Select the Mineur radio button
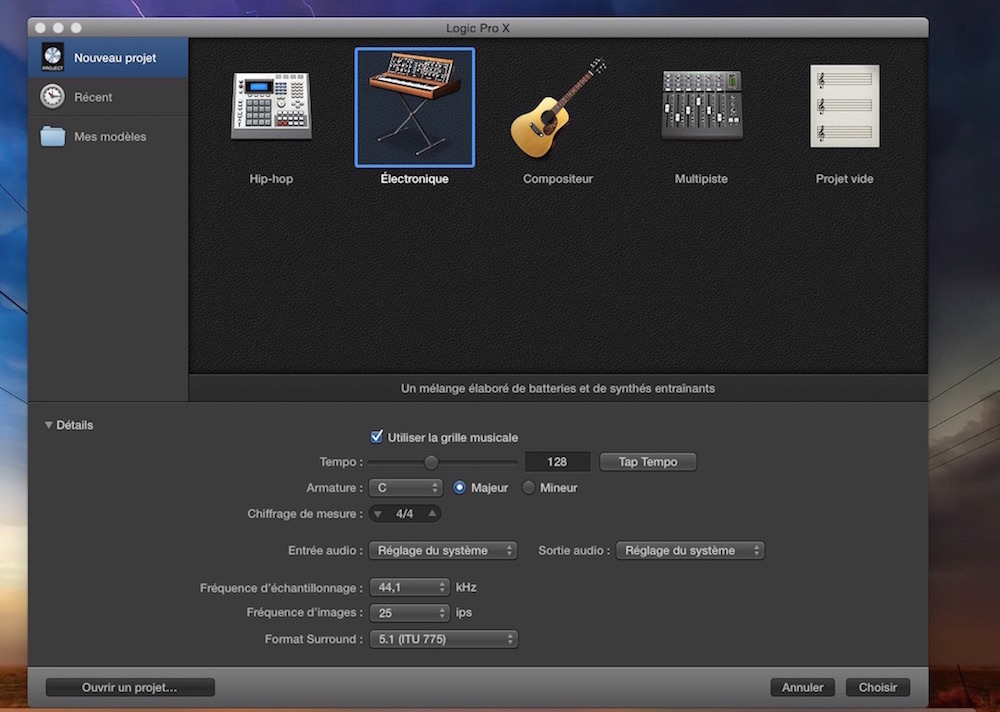The width and height of the screenshot is (1000, 712). (528, 487)
